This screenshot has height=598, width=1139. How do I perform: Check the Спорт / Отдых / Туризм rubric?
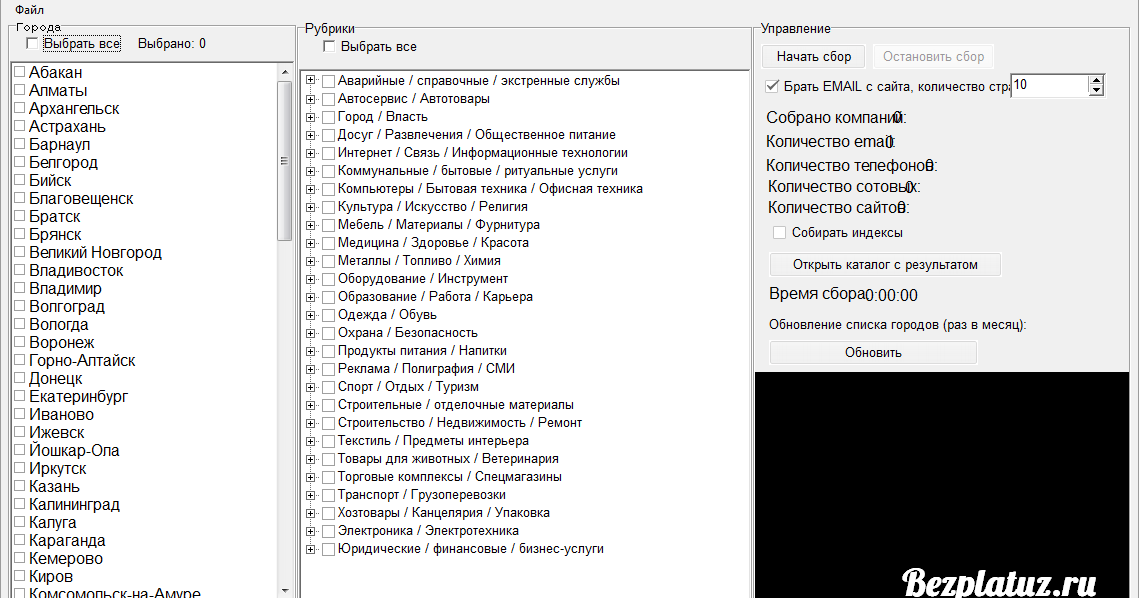[x=328, y=386]
